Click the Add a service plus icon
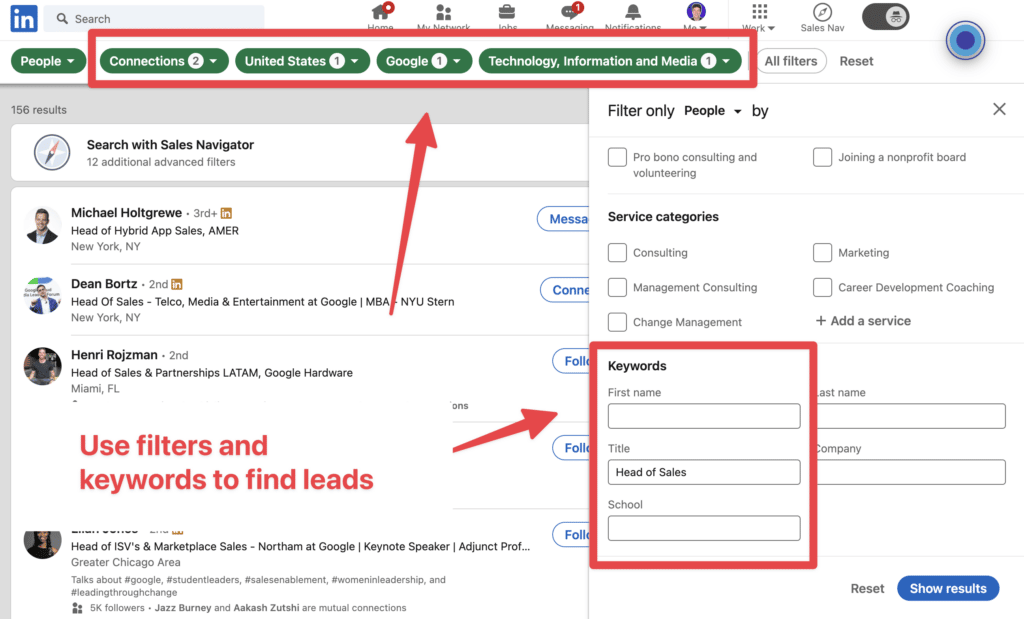Viewport: 1024px width, 619px height. click(821, 321)
